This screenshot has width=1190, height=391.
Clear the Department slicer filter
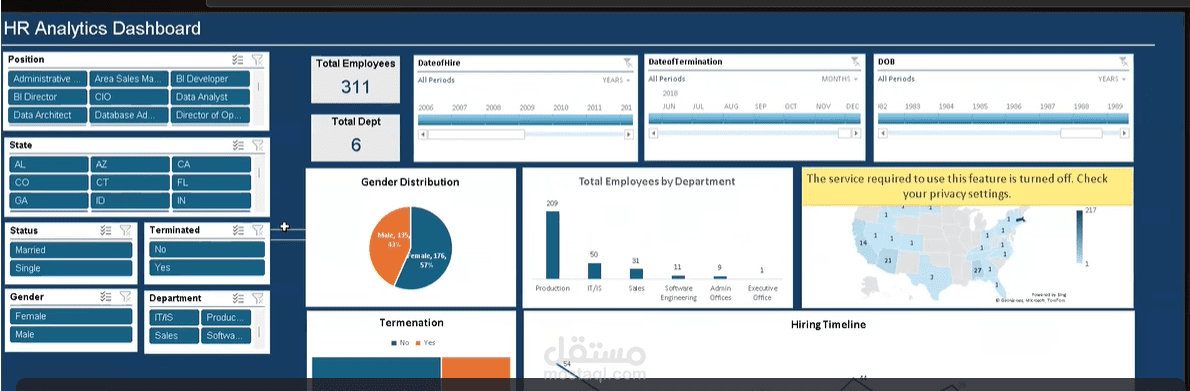coord(257,298)
